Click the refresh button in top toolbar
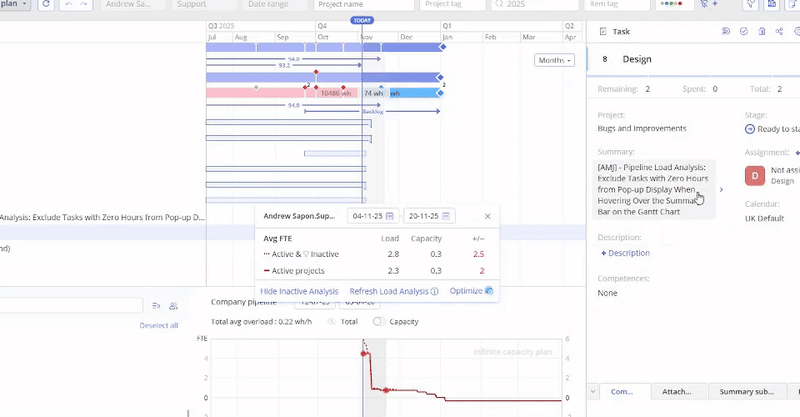Viewport: 800px width, 417px height. (x=48, y=5)
